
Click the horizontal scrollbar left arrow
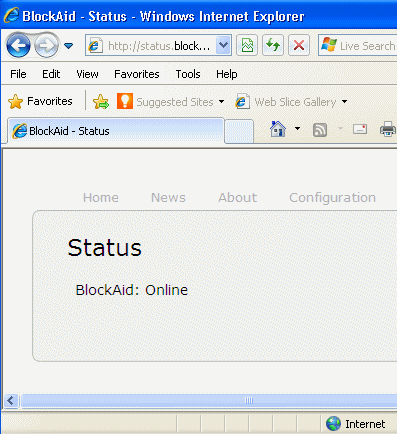[x=11, y=400]
